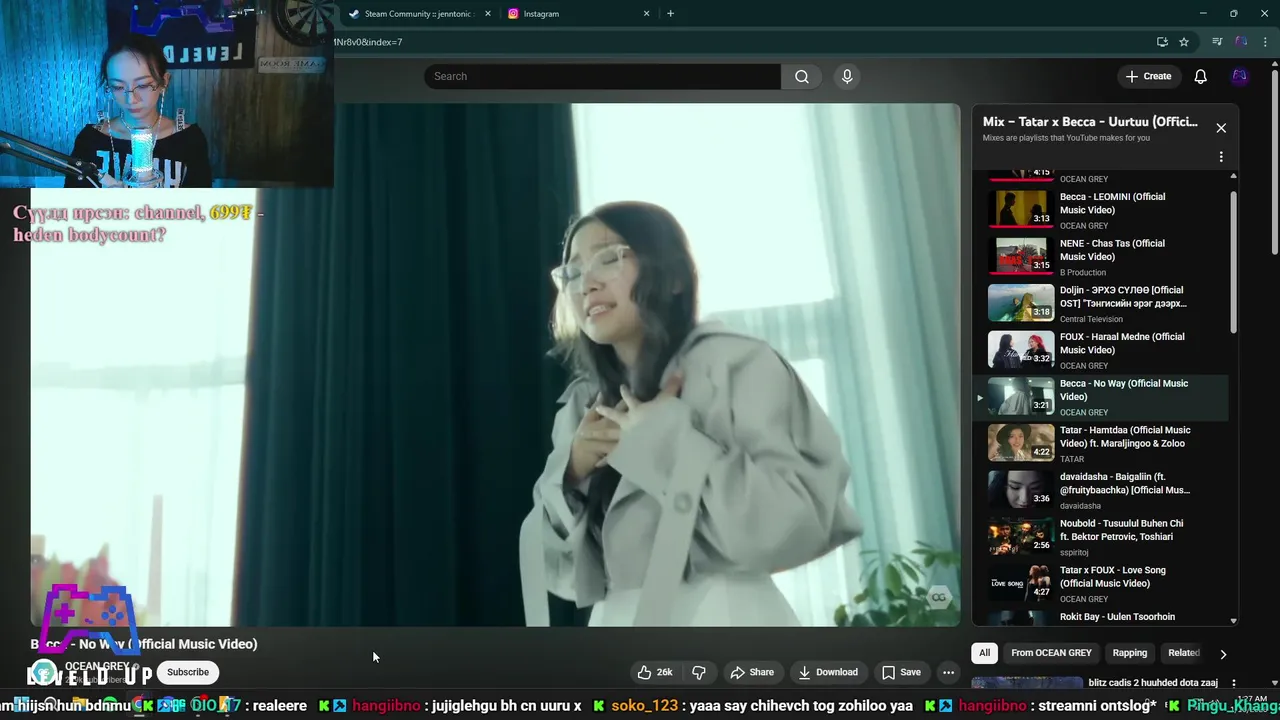The image size is (1280, 720).
Task: Install app icon in address bar
Action: (x=1162, y=42)
